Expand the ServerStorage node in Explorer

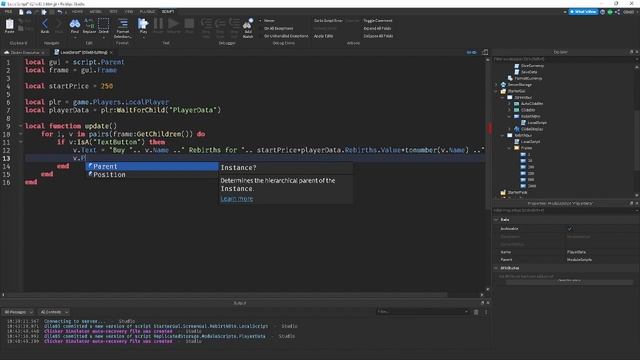click(496, 84)
